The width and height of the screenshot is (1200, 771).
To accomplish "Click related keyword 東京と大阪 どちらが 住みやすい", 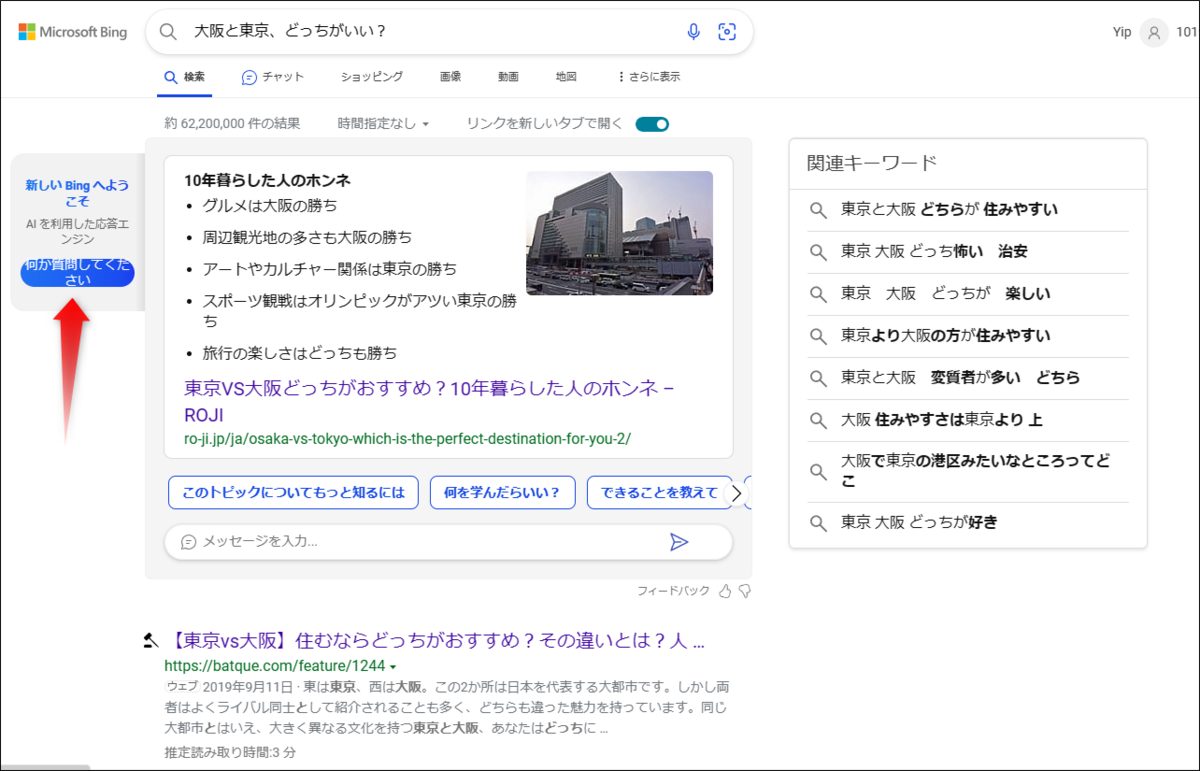I will (949, 210).
